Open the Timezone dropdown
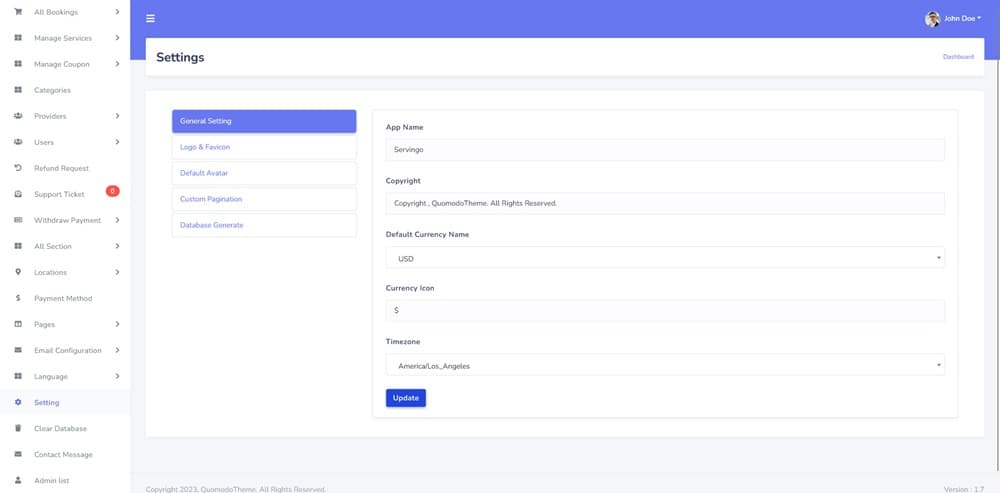The image size is (1000, 493). 664,365
